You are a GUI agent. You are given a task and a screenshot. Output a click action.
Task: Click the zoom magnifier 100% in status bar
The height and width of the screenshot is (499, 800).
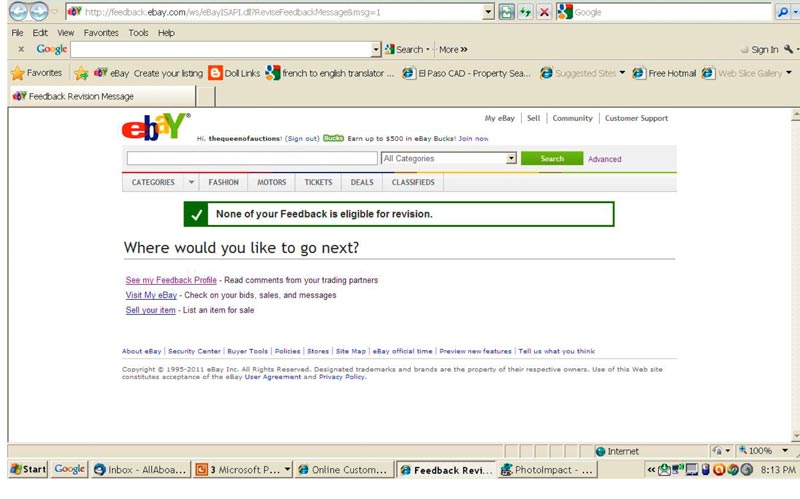tap(756, 451)
